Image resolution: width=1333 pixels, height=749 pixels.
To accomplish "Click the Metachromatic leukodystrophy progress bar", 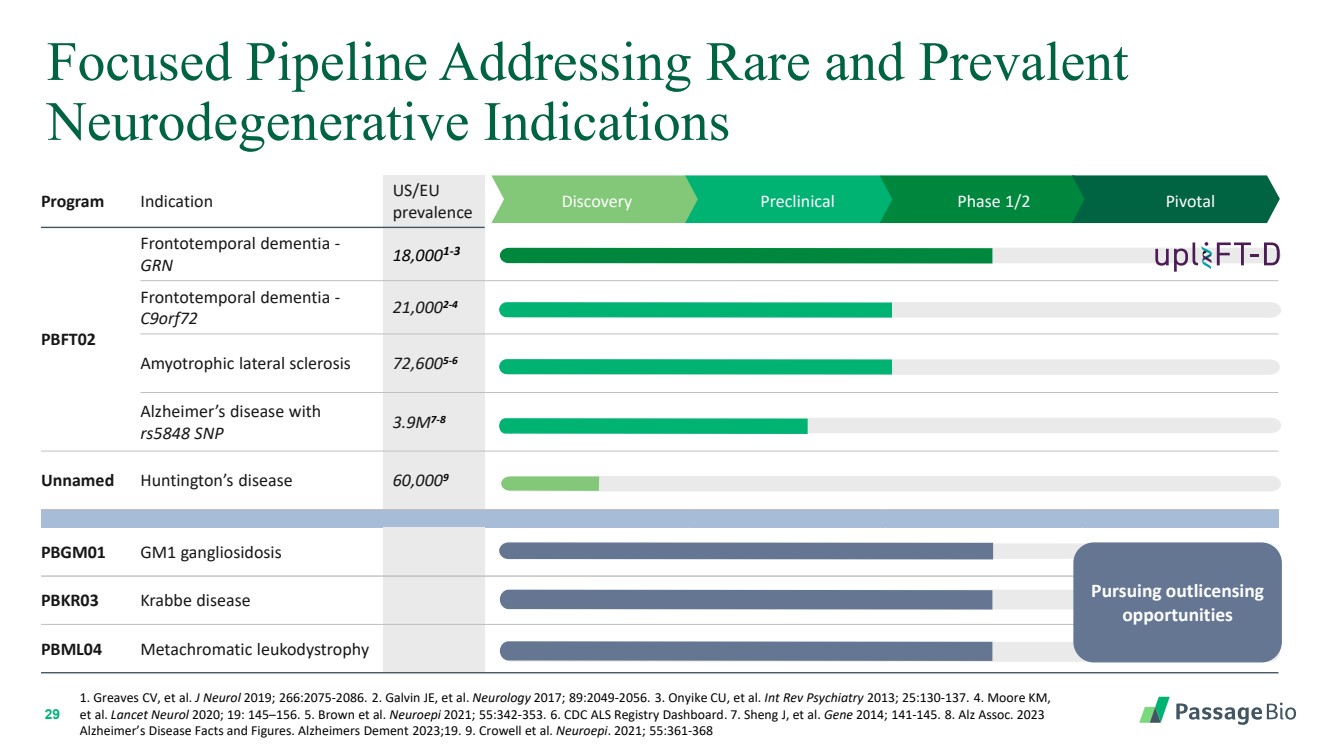I will [745, 651].
